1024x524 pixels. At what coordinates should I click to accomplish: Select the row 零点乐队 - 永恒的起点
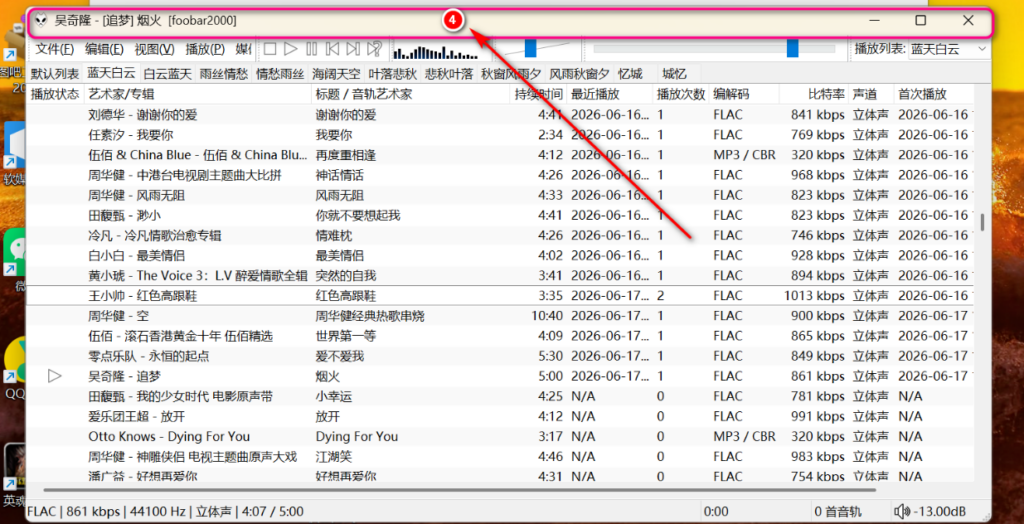501,356
